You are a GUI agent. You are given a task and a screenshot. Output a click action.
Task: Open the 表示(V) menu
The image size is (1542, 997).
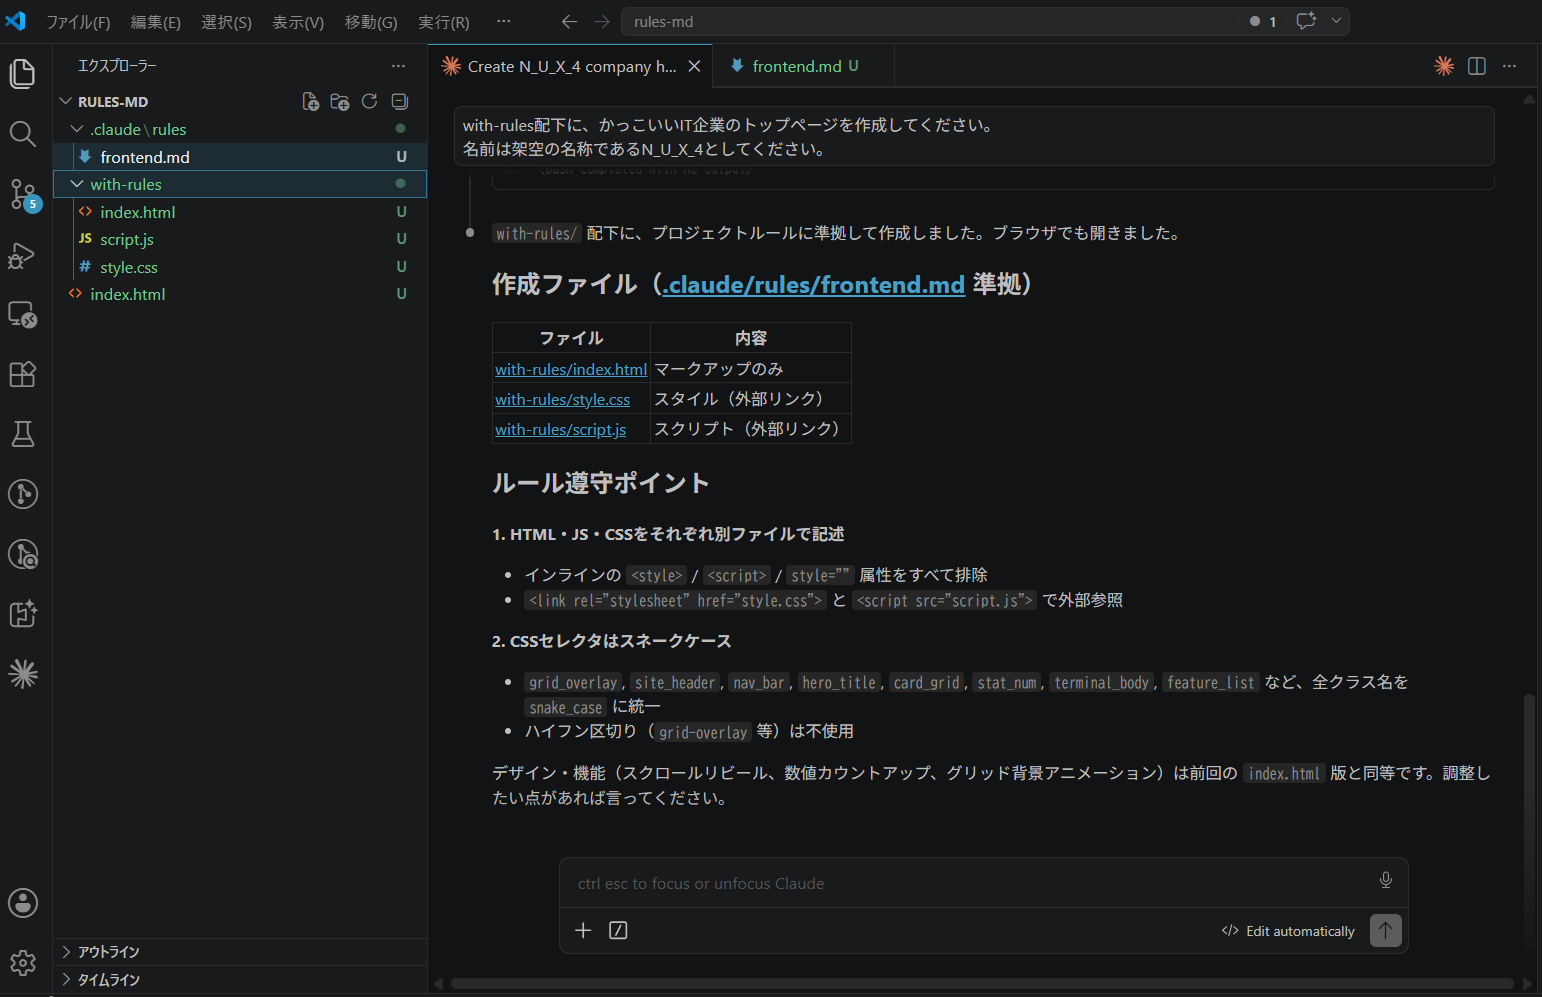click(x=298, y=22)
